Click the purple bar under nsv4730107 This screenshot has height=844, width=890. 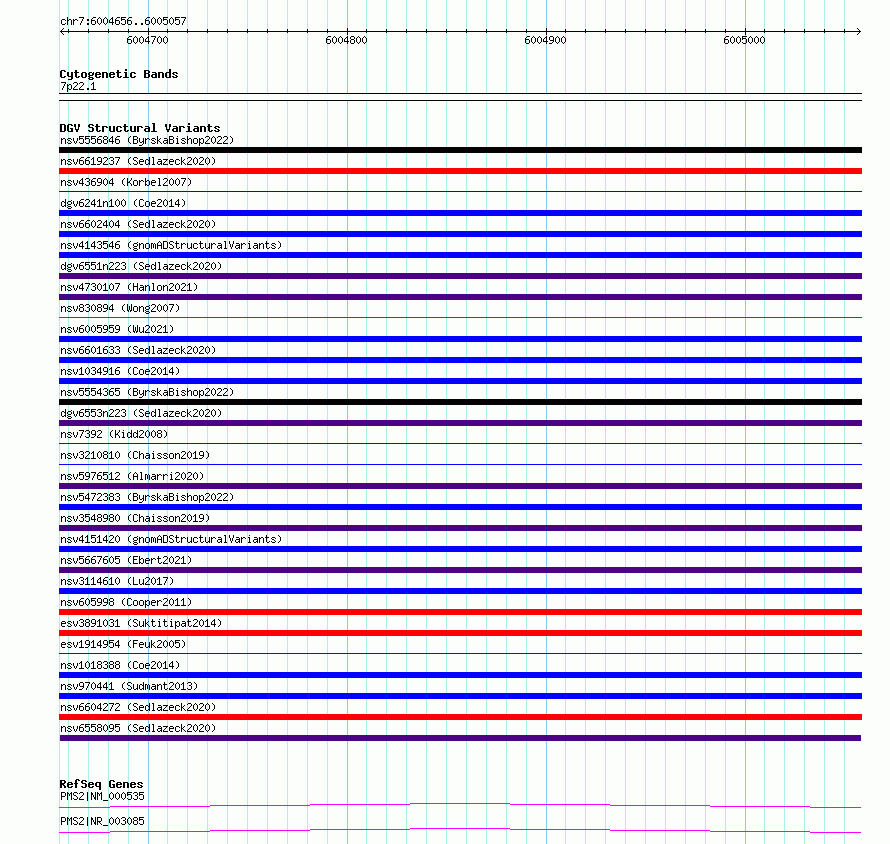coord(460,297)
